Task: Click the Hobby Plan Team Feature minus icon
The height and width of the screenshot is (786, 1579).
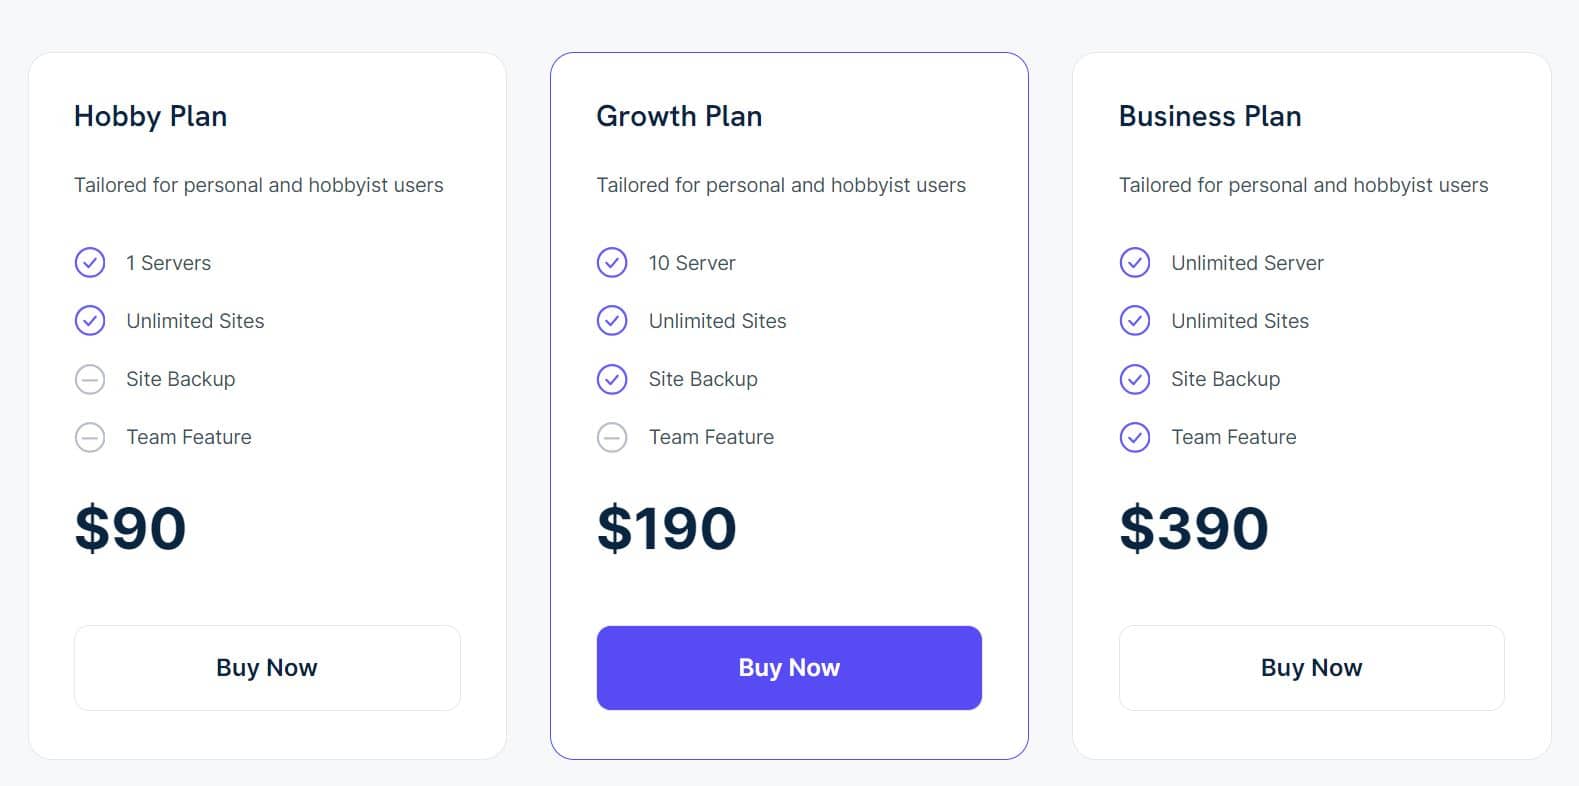Action: point(90,437)
